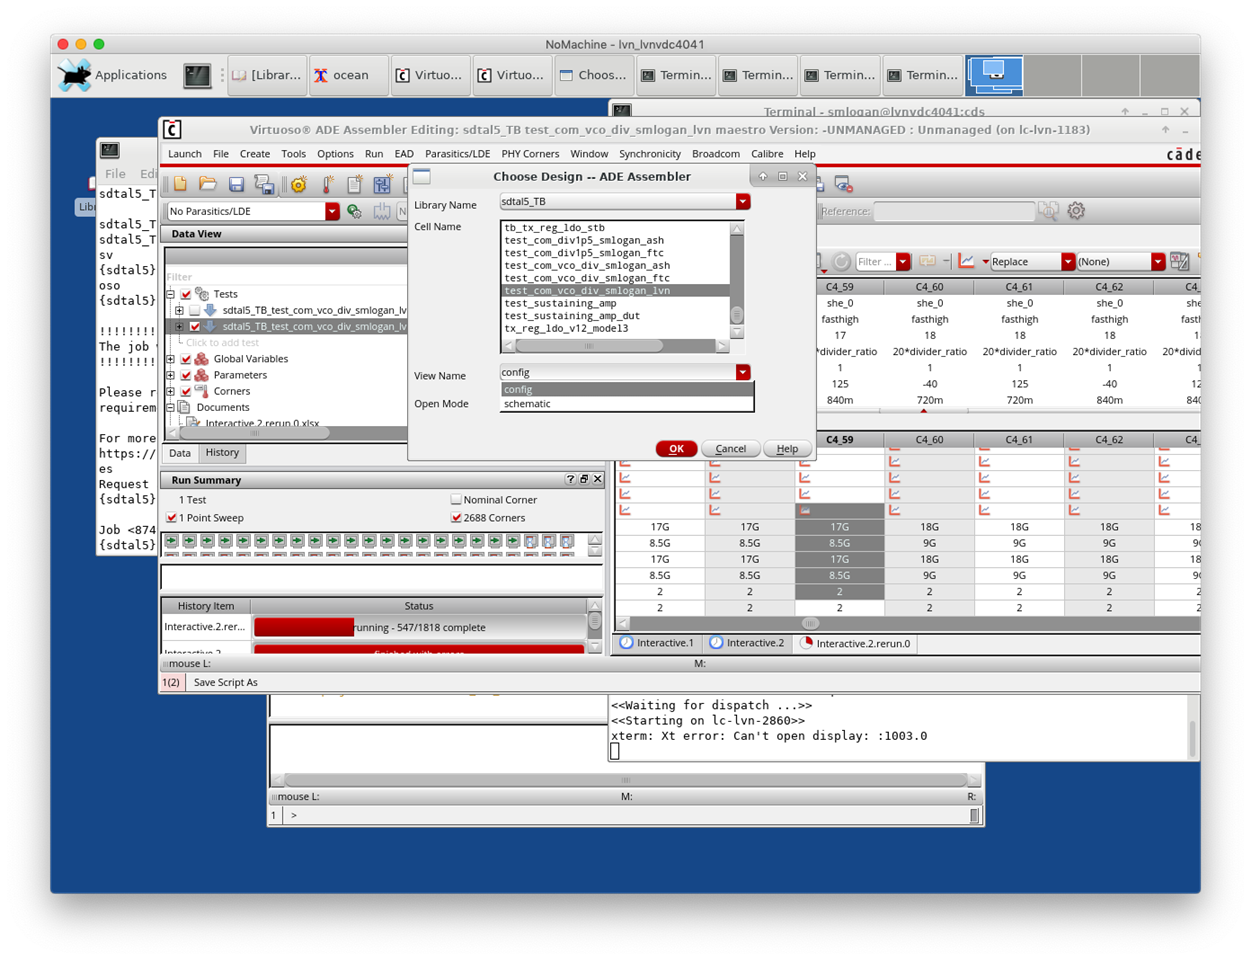The height and width of the screenshot is (960, 1251).
Task: Click OK in Choose Design dialog
Action: pyautogui.click(x=676, y=449)
